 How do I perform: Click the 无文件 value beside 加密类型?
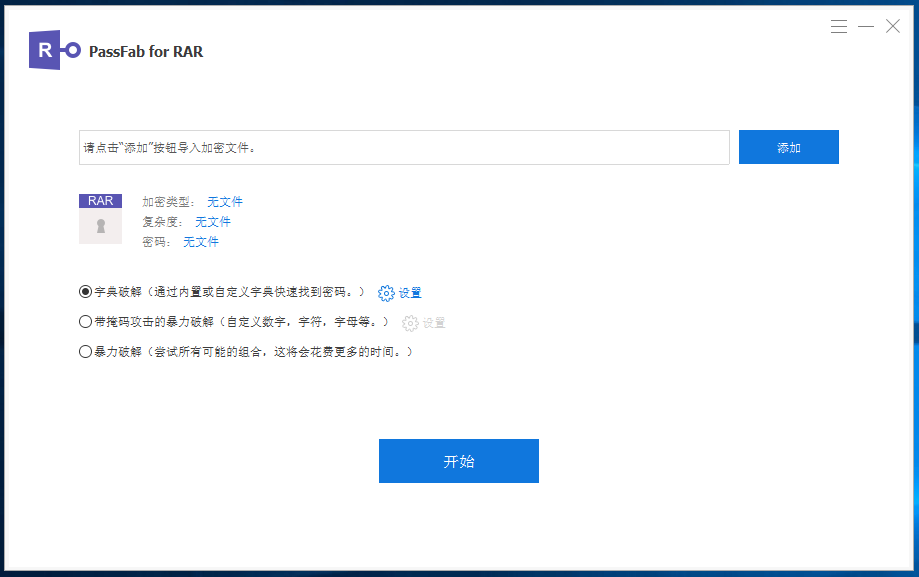pos(225,202)
